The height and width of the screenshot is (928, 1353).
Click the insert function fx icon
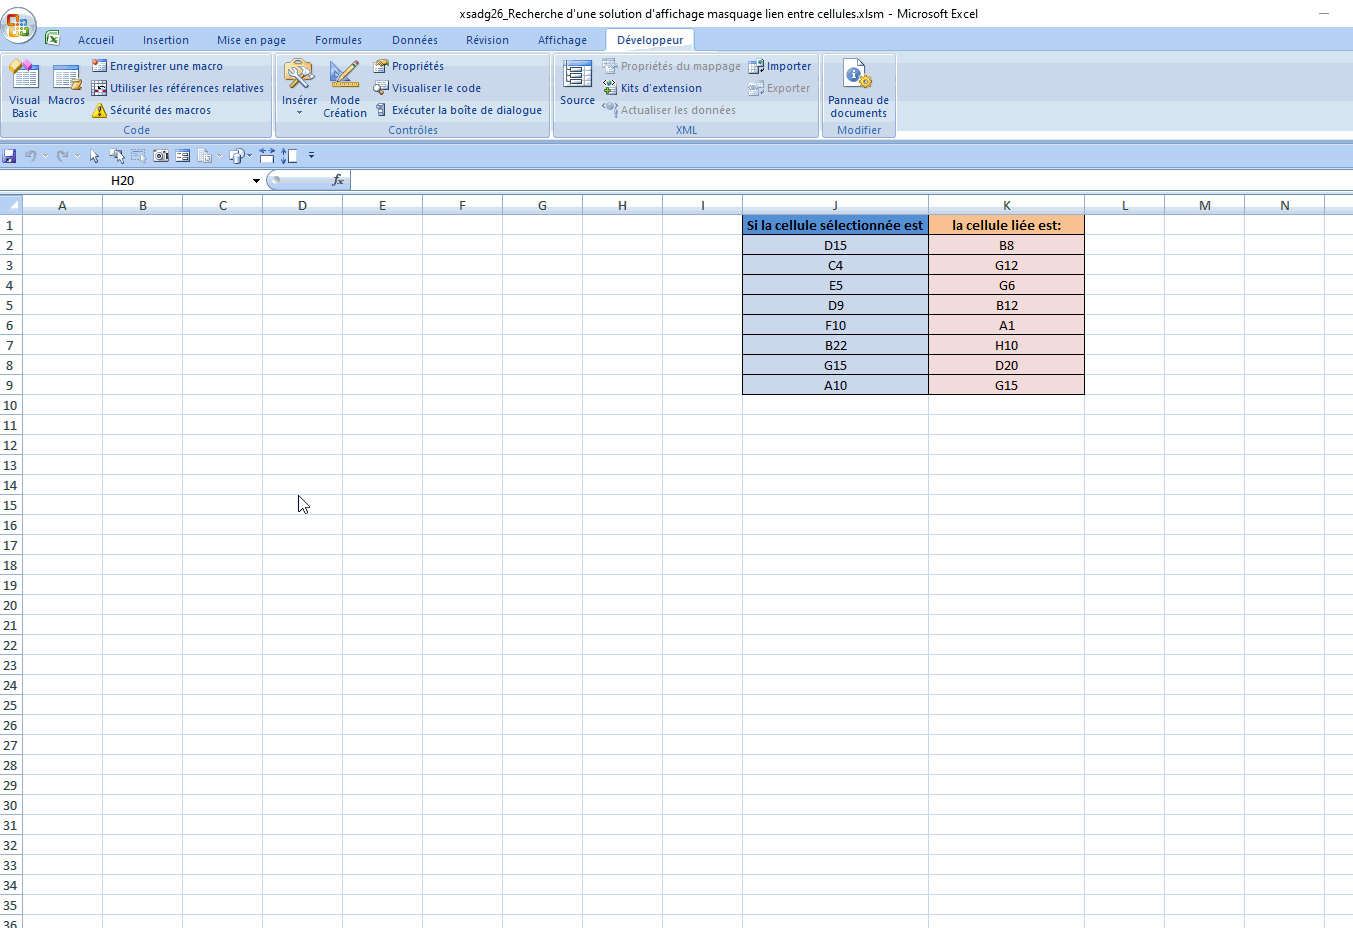pos(338,180)
